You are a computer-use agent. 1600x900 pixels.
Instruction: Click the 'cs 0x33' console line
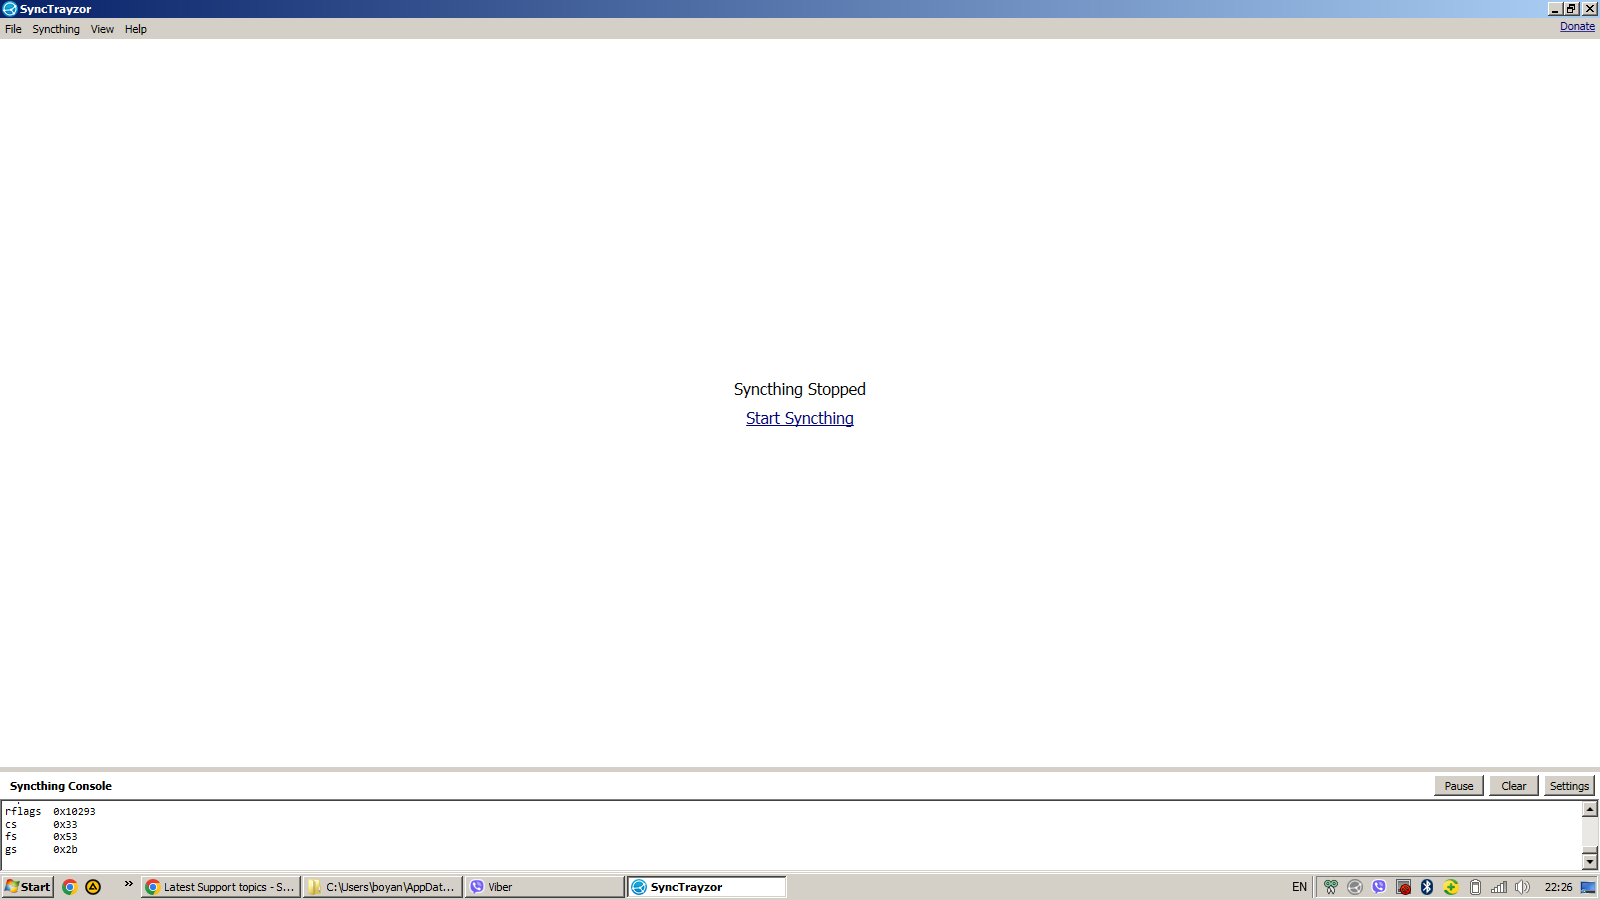click(41, 824)
